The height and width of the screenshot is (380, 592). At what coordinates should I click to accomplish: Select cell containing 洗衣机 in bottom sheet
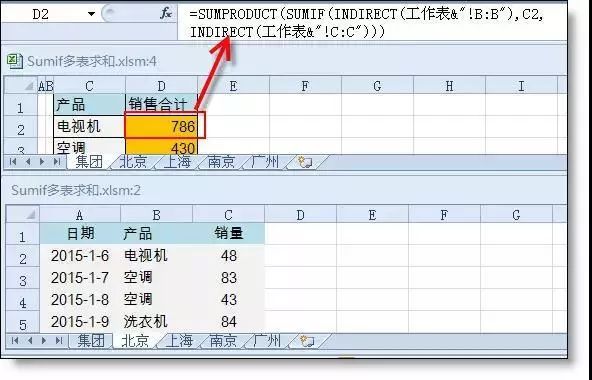click(156, 321)
